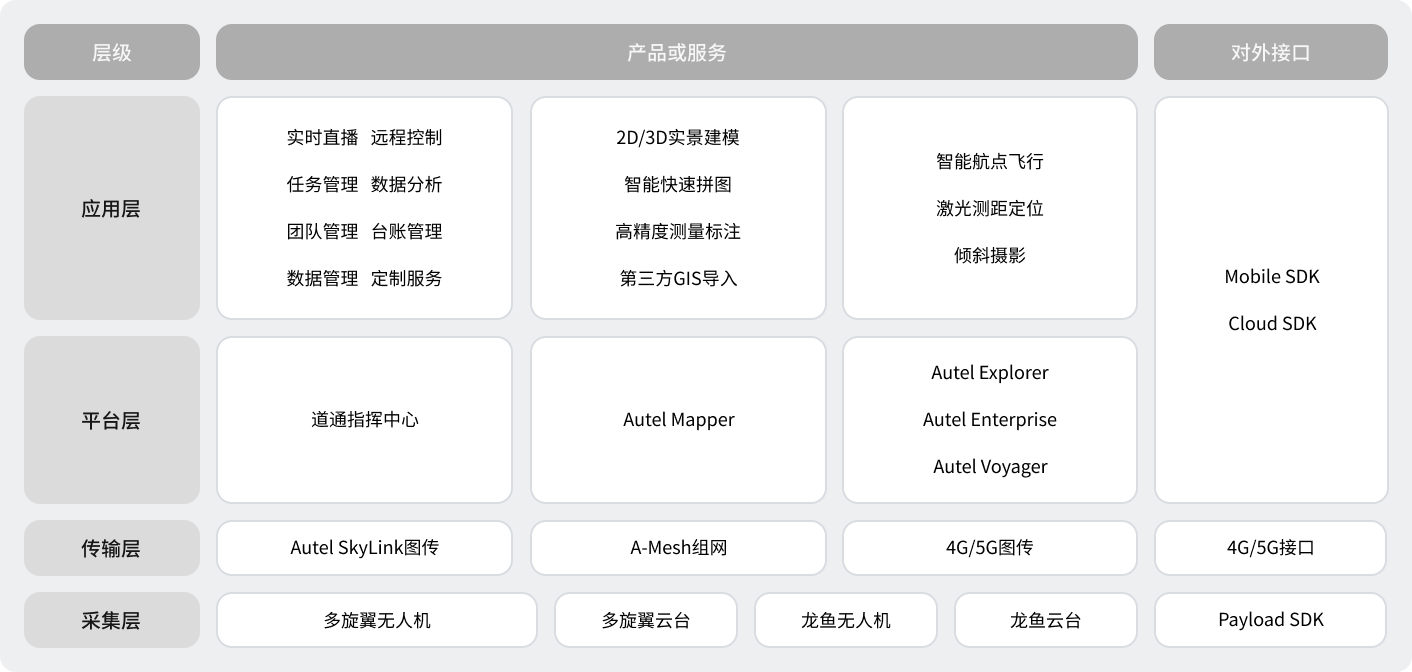Click the 实时直播 text

coord(322,138)
